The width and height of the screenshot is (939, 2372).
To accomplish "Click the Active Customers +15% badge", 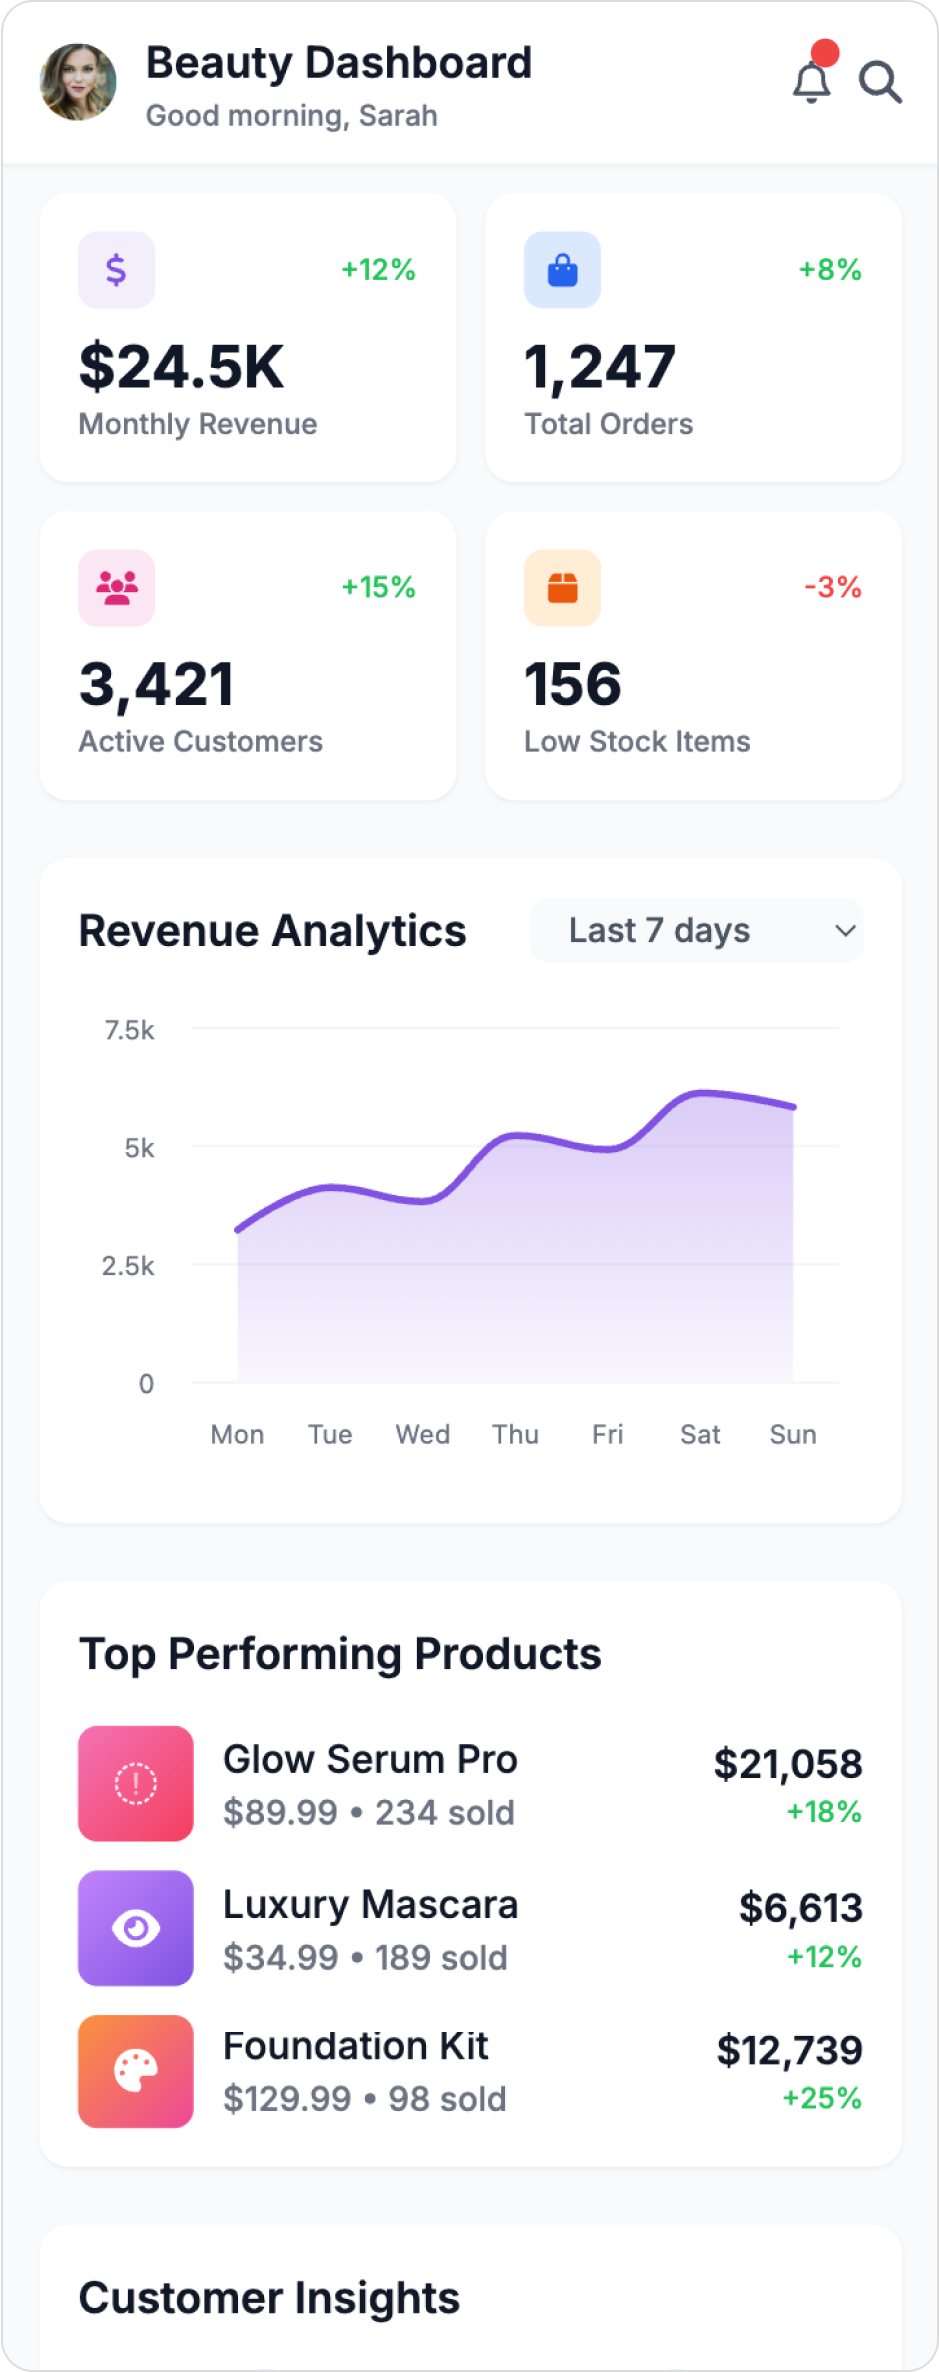I will coord(378,589).
